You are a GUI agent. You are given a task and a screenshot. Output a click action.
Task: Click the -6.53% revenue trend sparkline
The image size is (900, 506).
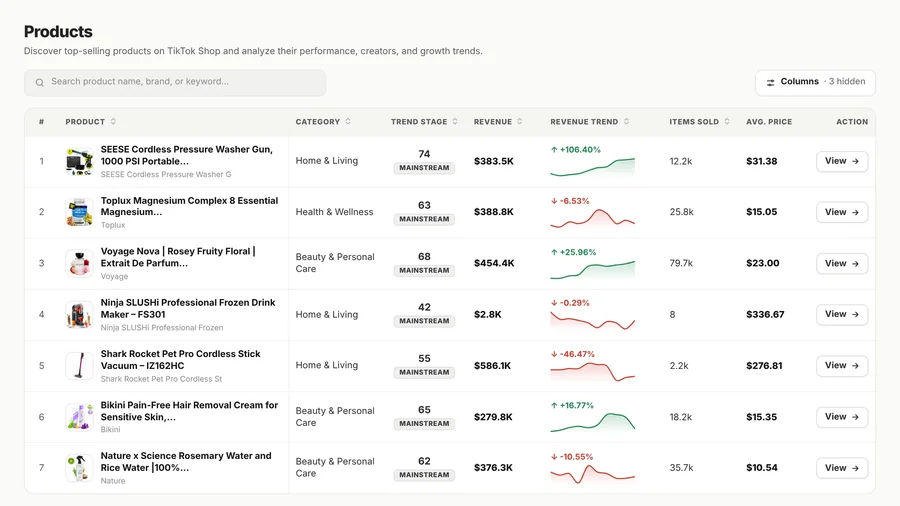click(592, 218)
